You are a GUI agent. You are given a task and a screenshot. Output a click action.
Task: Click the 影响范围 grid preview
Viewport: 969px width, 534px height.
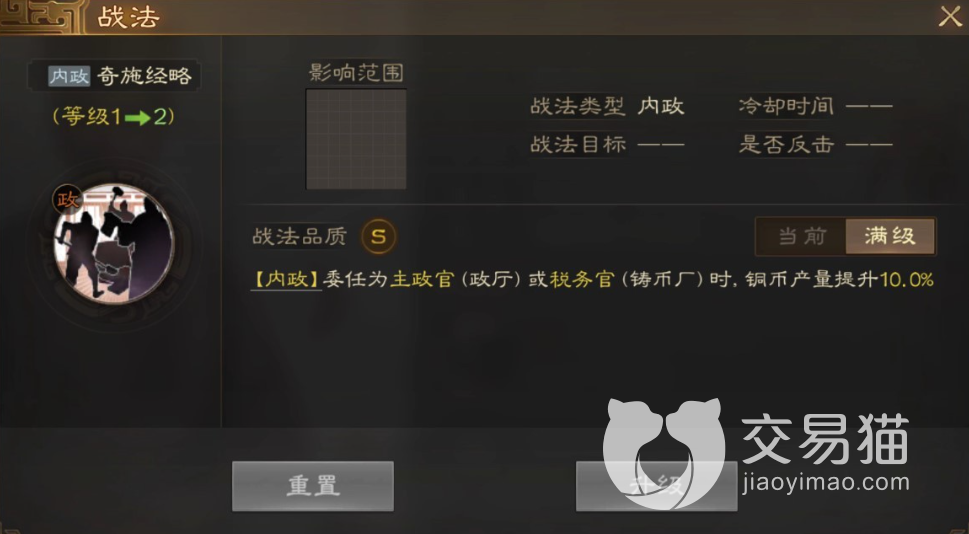coord(356,139)
